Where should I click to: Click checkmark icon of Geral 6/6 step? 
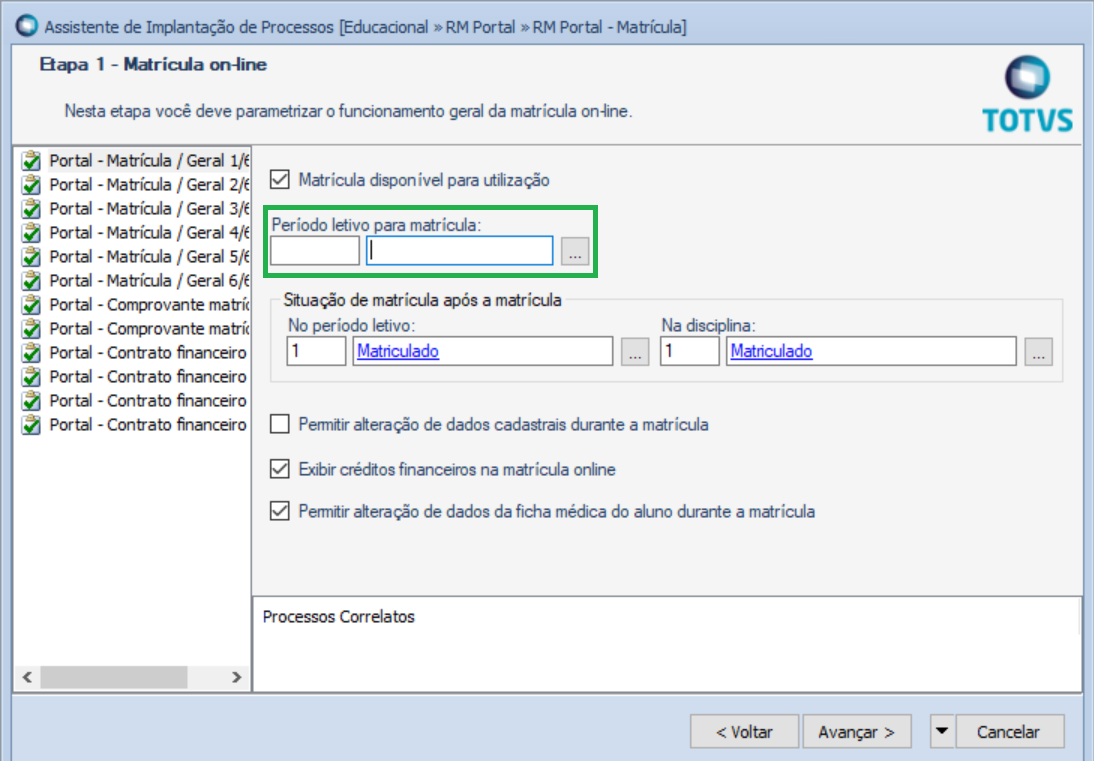[x=31, y=280]
